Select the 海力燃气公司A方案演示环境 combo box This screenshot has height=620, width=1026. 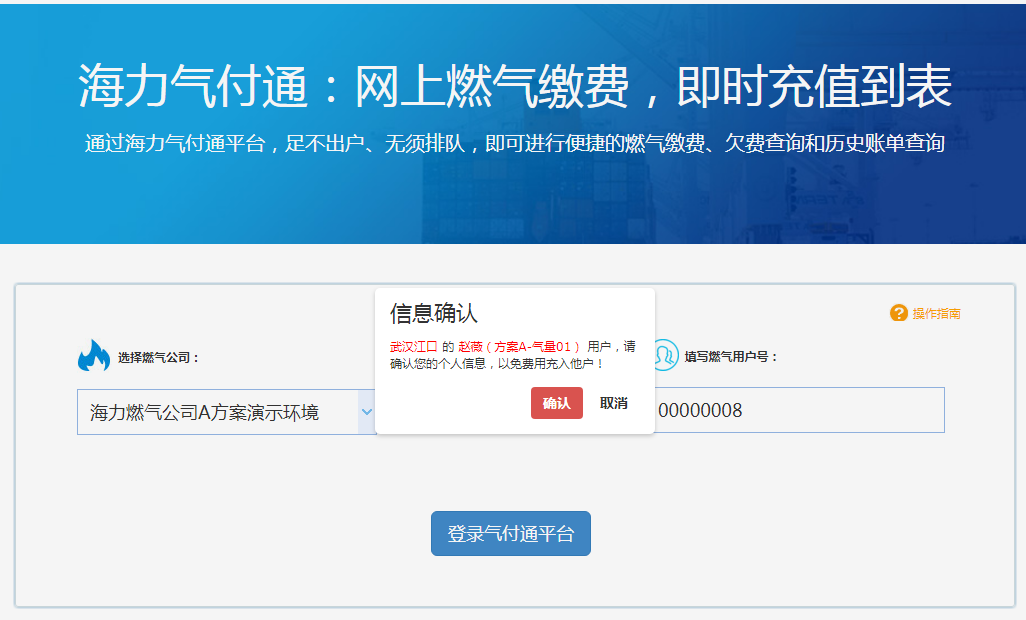[x=226, y=412]
